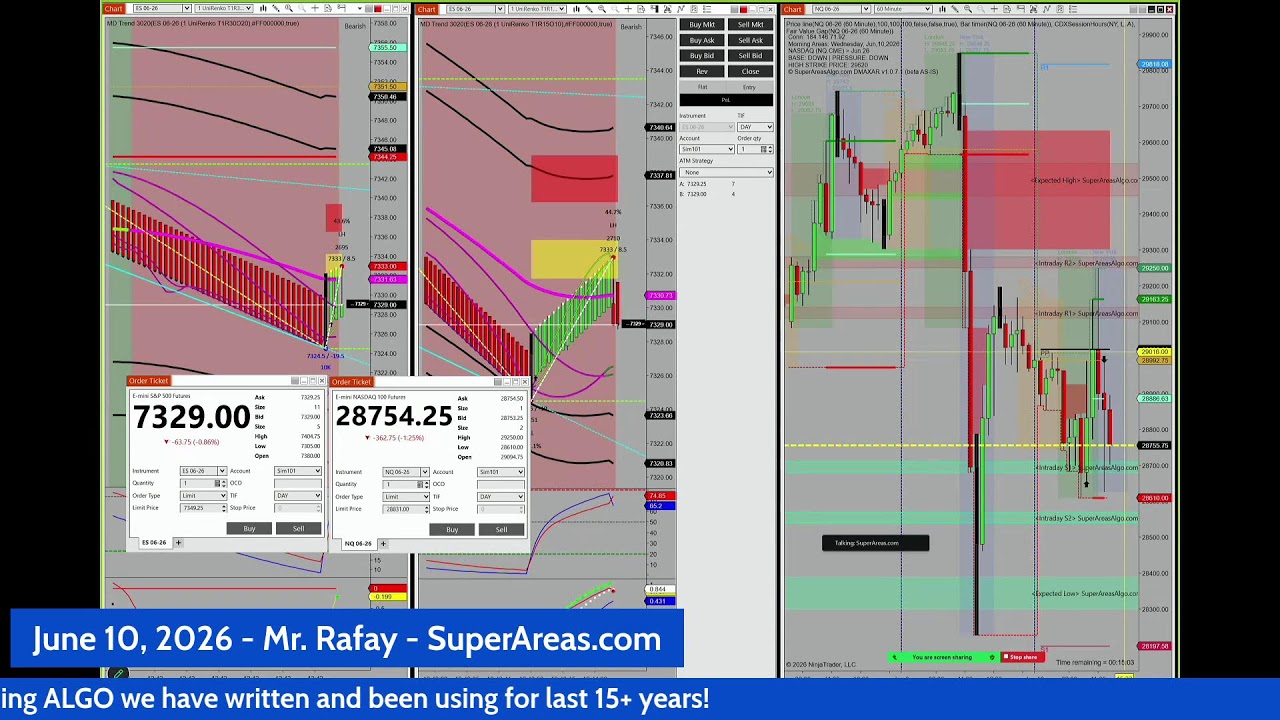Adjust Order qty stepper in chart trader
The width and height of the screenshot is (1280, 720).
[x=770, y=149]
